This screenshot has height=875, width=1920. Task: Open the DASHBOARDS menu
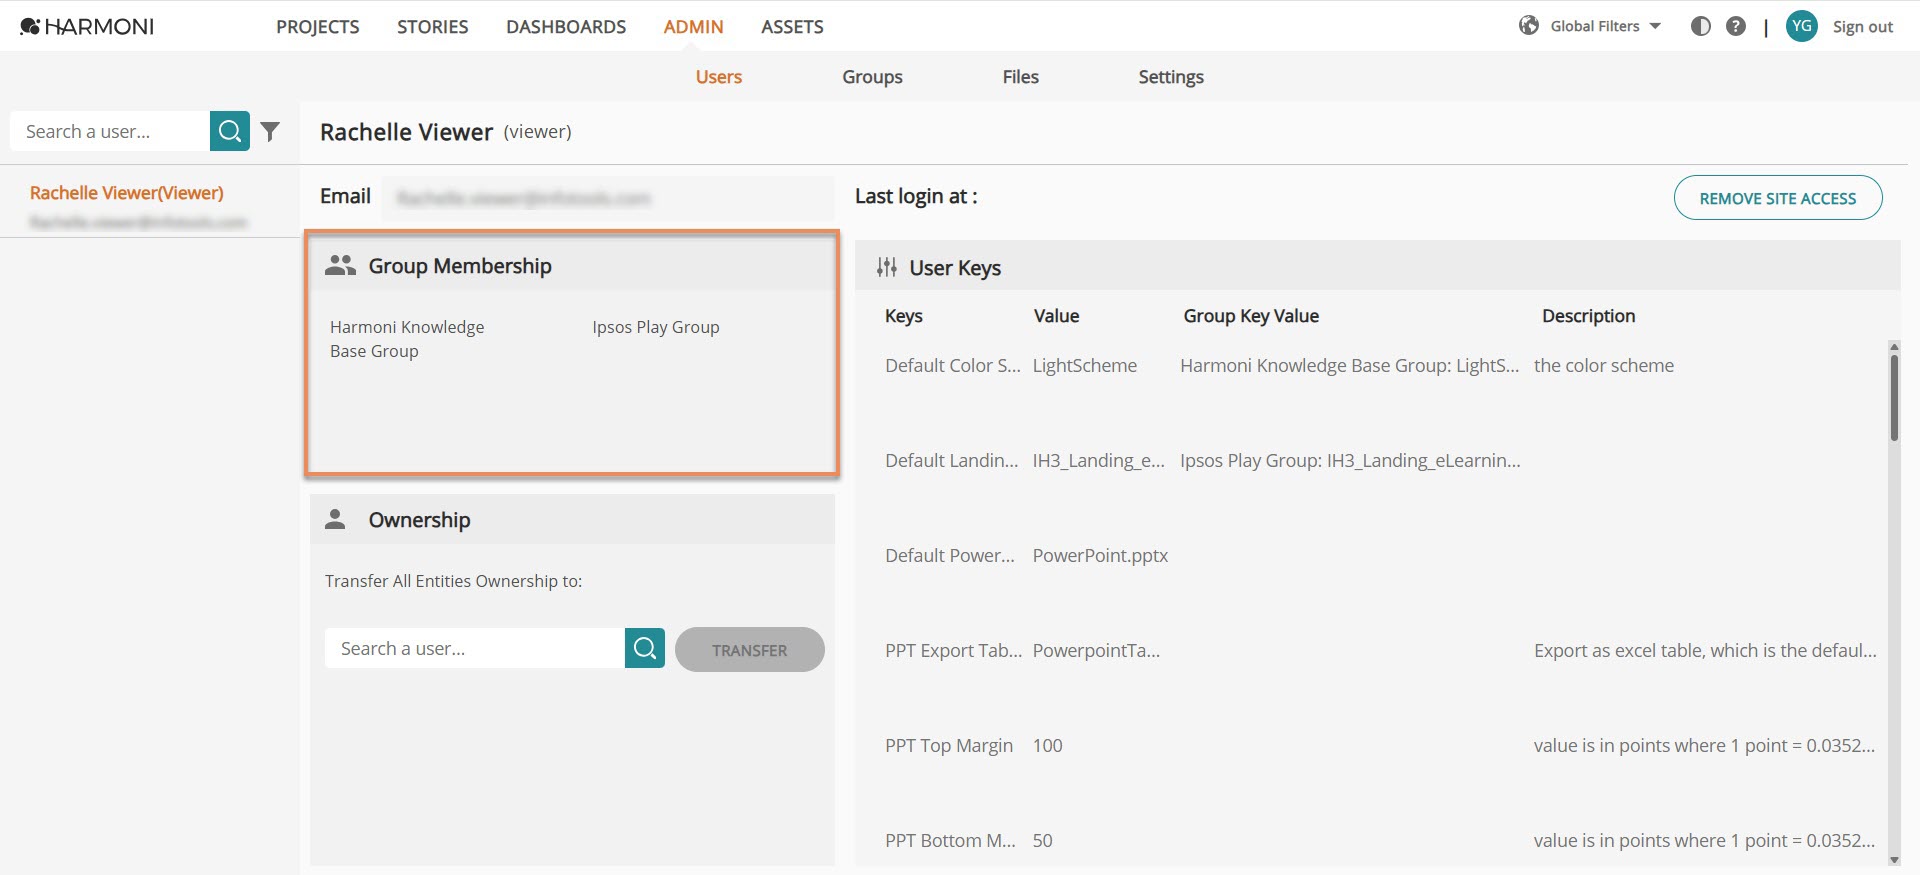(566, 27)
